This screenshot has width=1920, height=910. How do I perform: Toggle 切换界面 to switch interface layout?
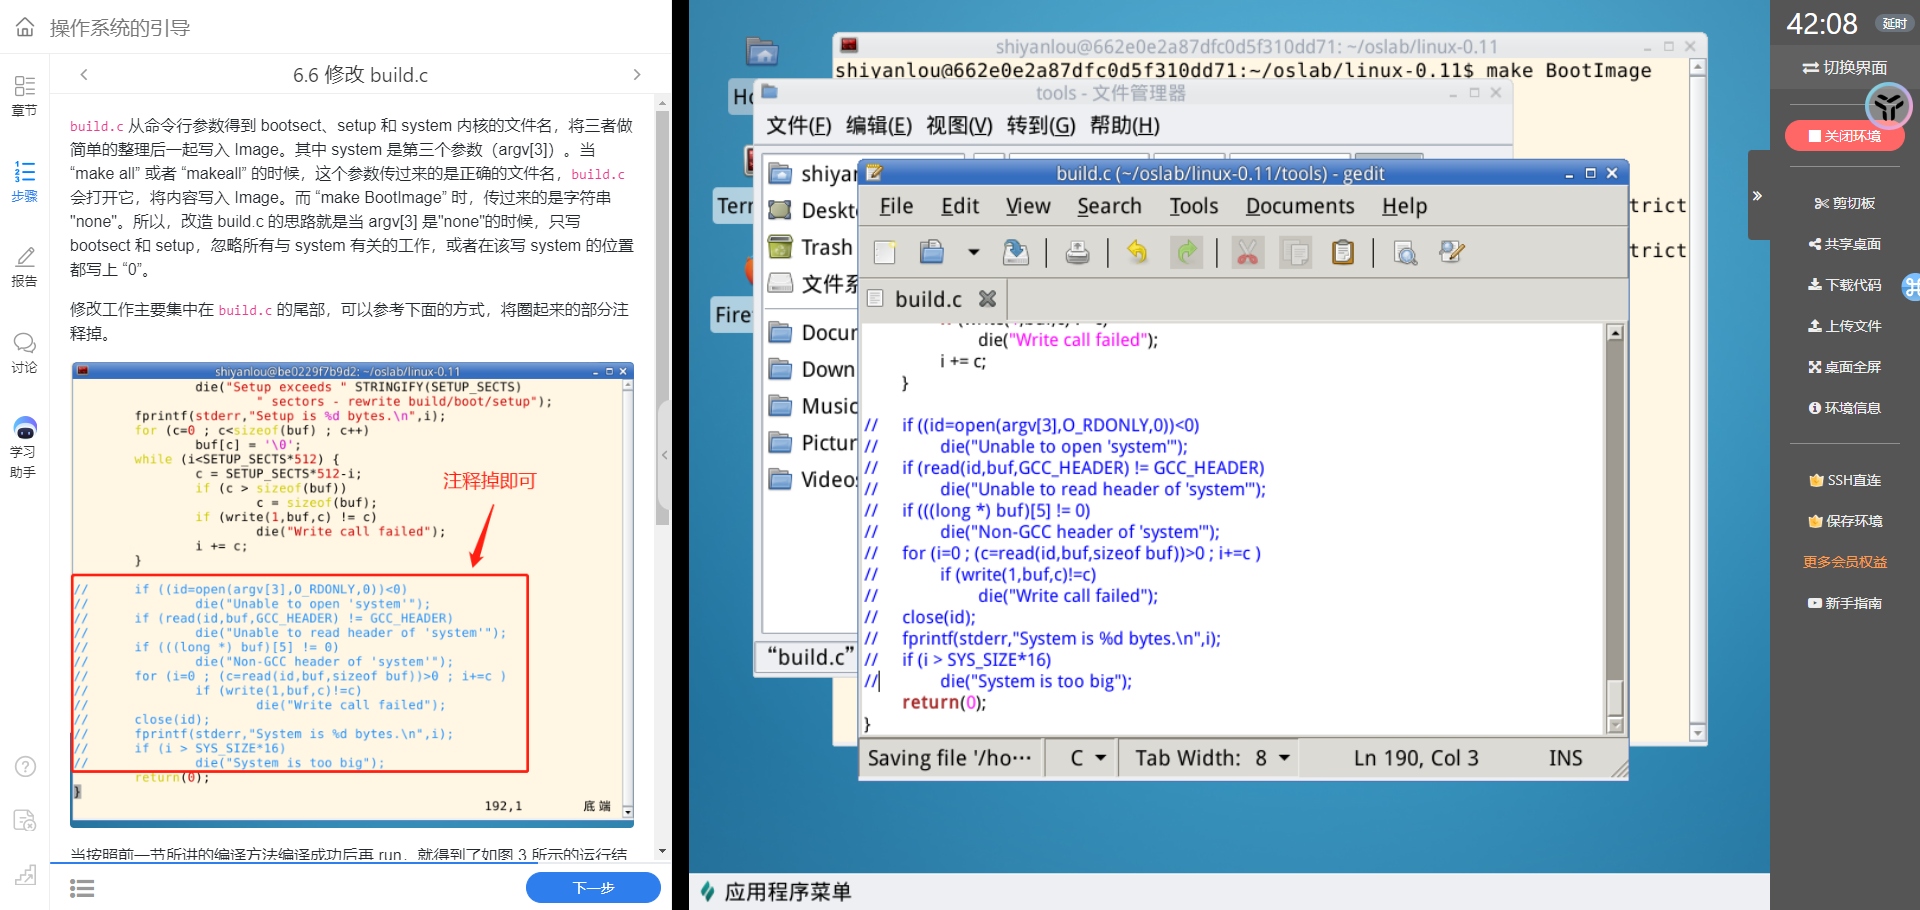coord(1844,68)
